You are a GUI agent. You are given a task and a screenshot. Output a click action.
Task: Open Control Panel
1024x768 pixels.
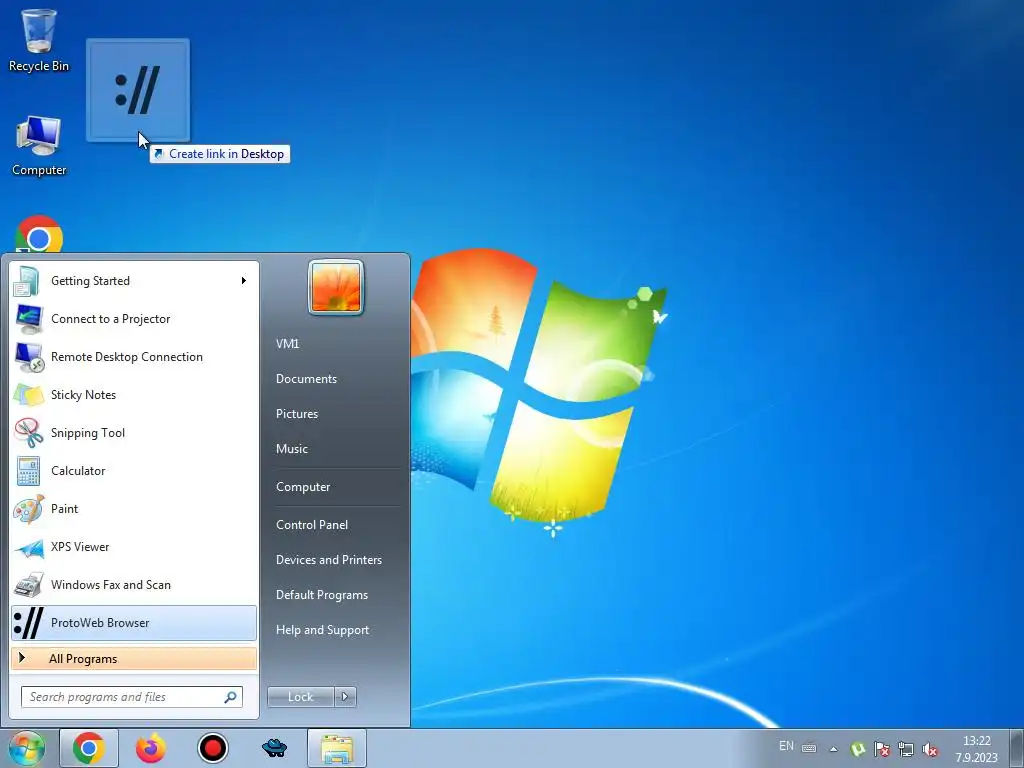tap(312, 524)
